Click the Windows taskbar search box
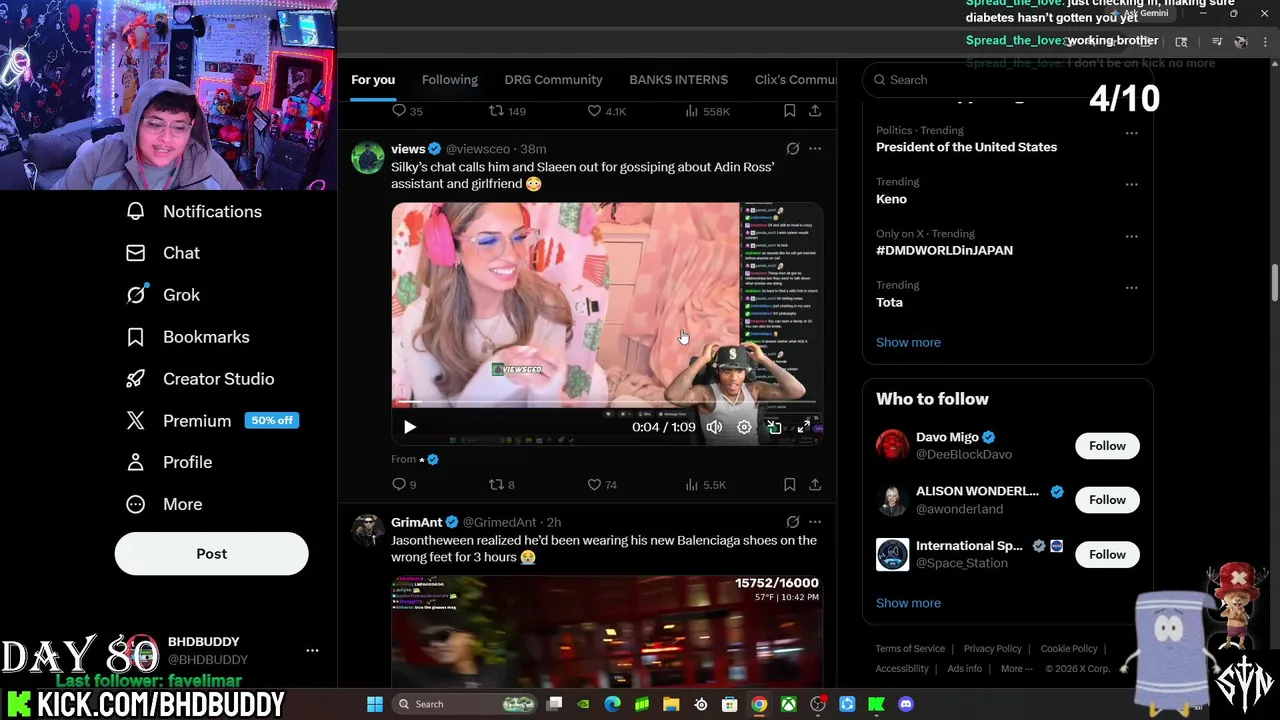This screenshot has width=1280, height=720. [466, 704]
